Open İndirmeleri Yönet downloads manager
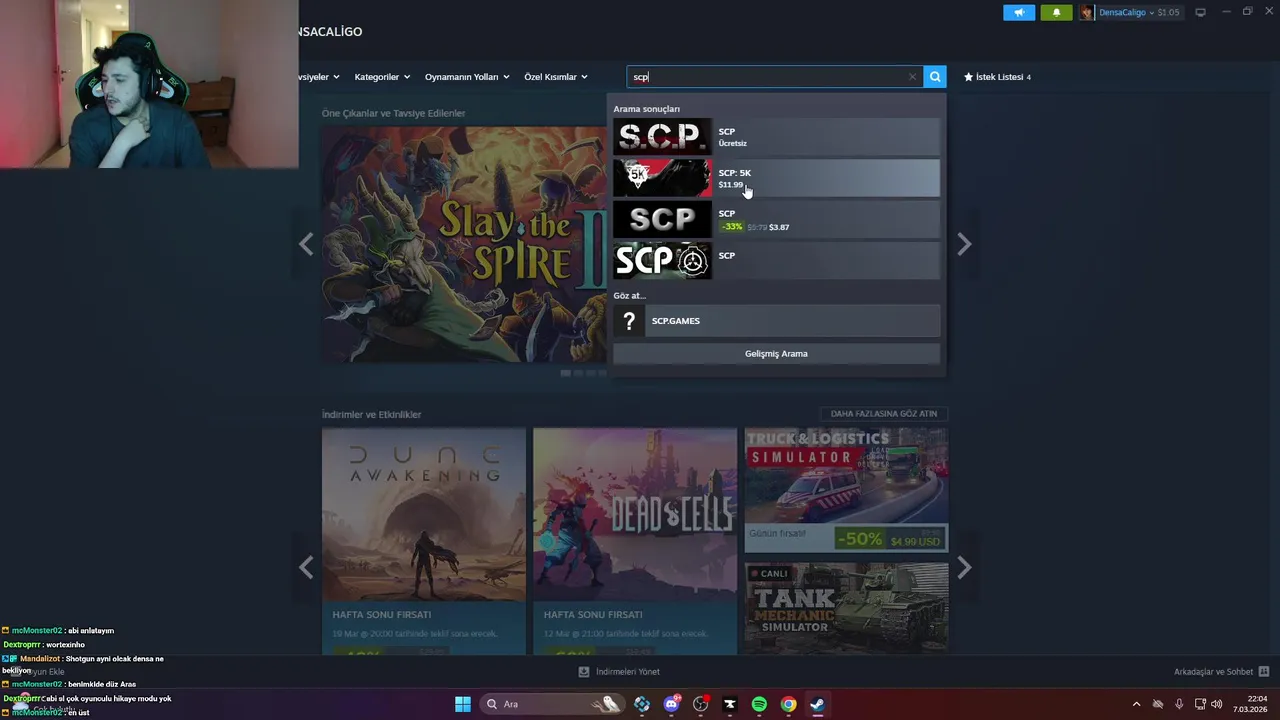 point(619,672)
